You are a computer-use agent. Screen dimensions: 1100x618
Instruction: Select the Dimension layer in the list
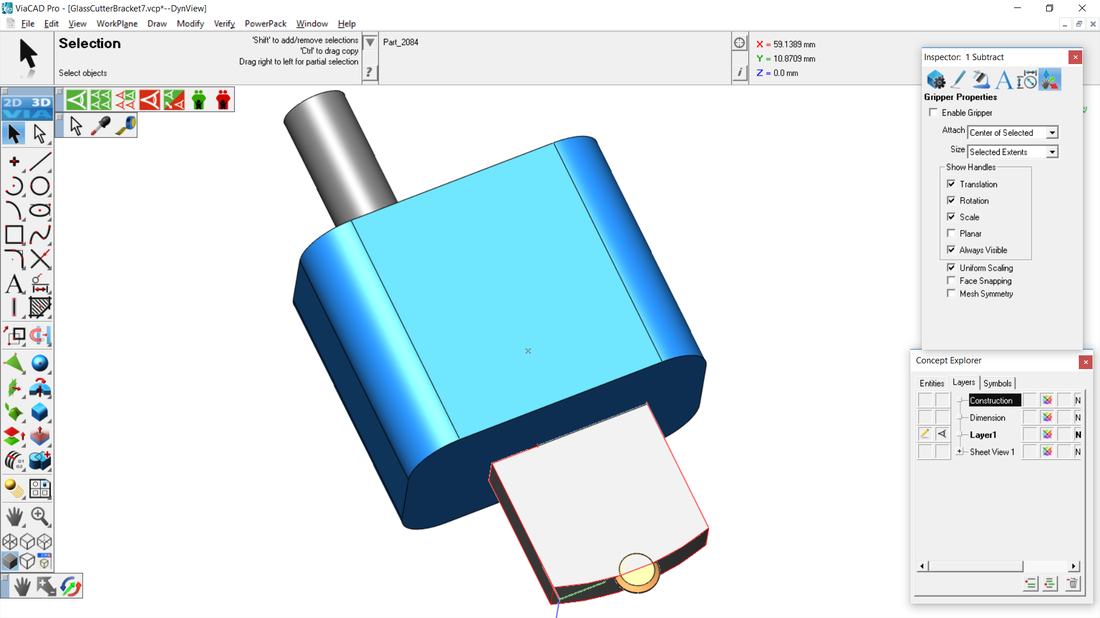pyautogui.click(x=987, y=418)
